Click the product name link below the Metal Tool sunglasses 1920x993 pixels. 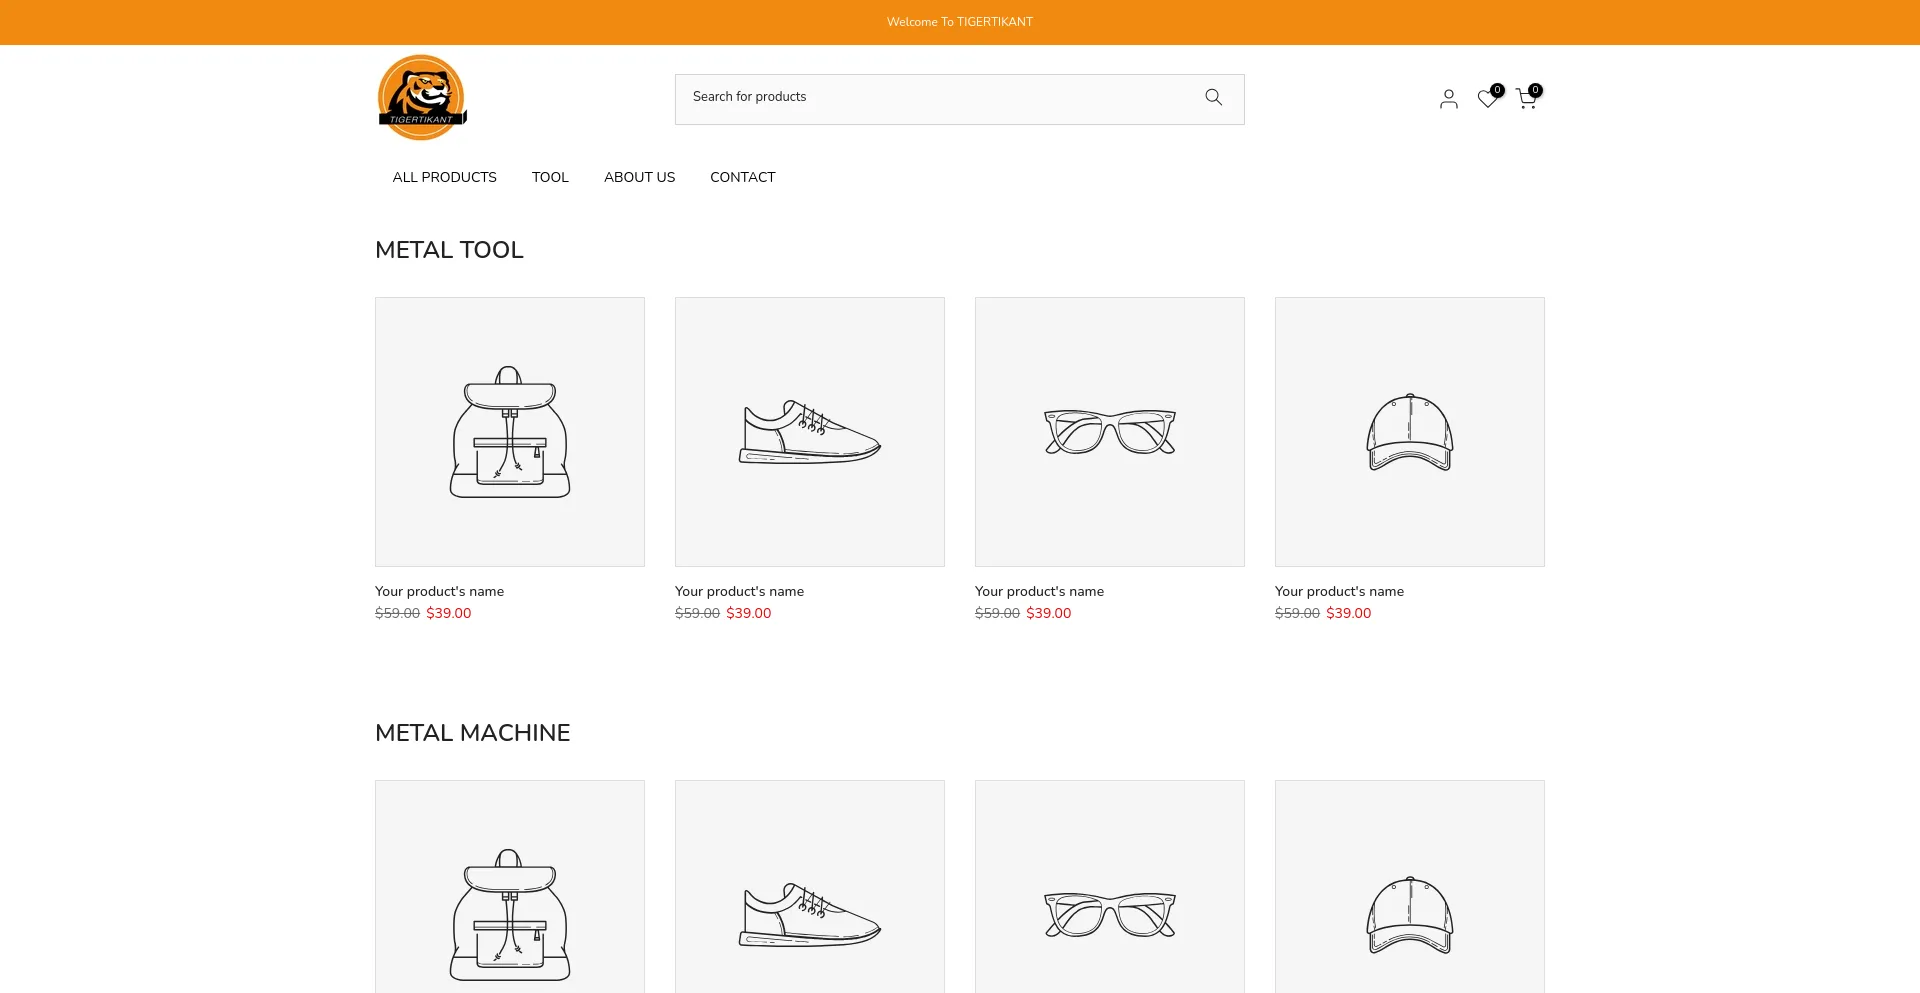coord(1039,591)
